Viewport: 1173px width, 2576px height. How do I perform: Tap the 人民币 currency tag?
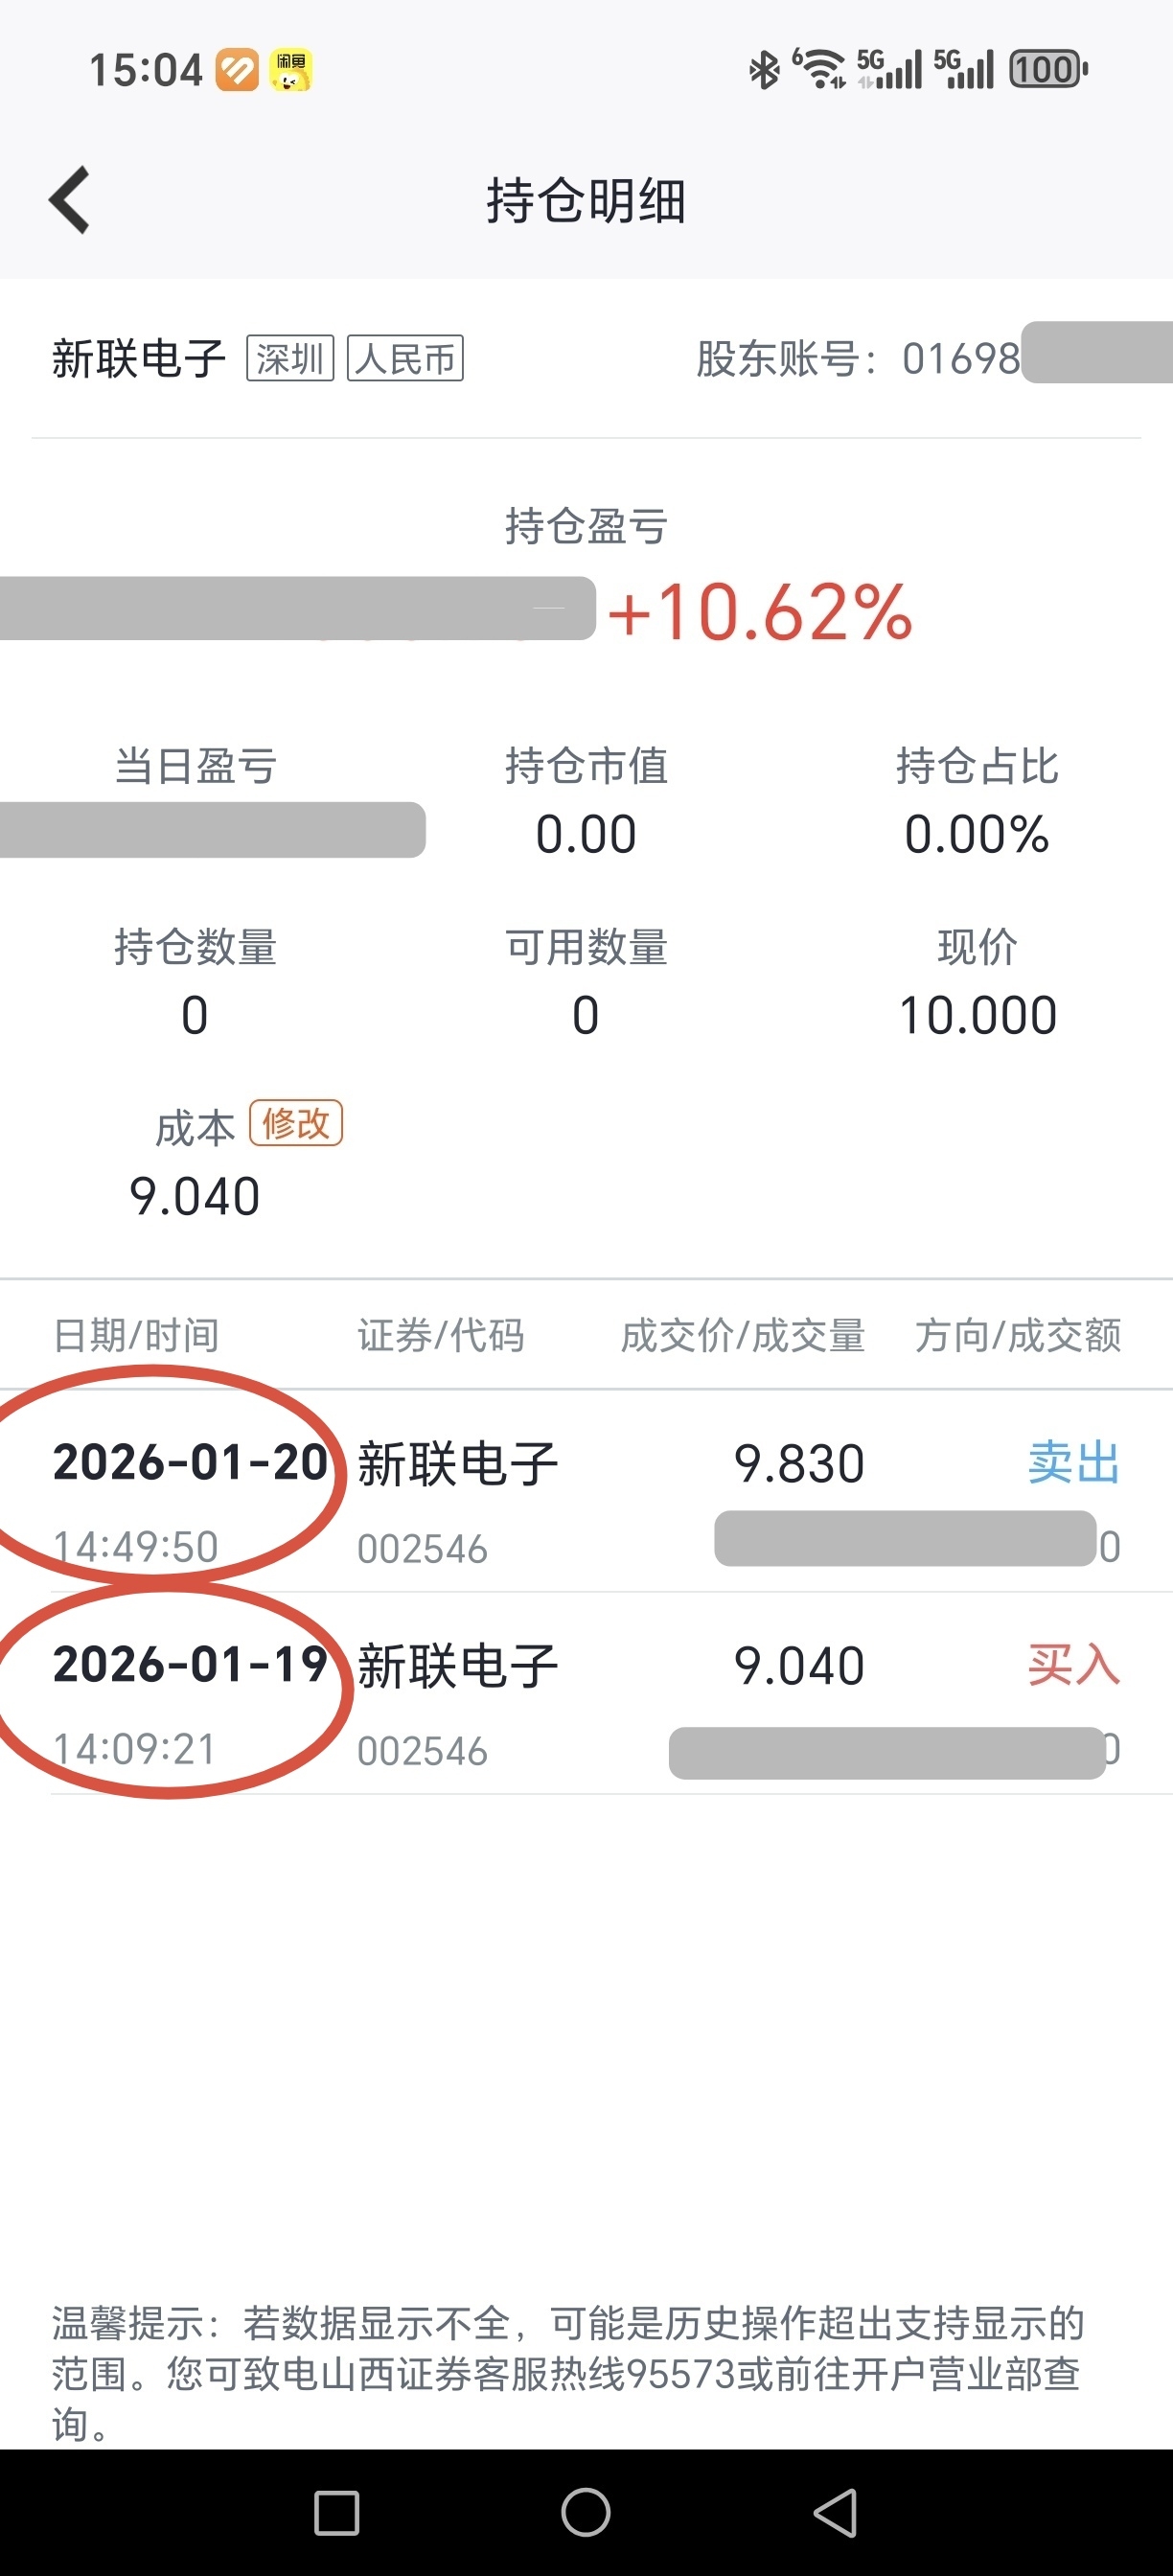pyautogui.click(x=405, y=358)
